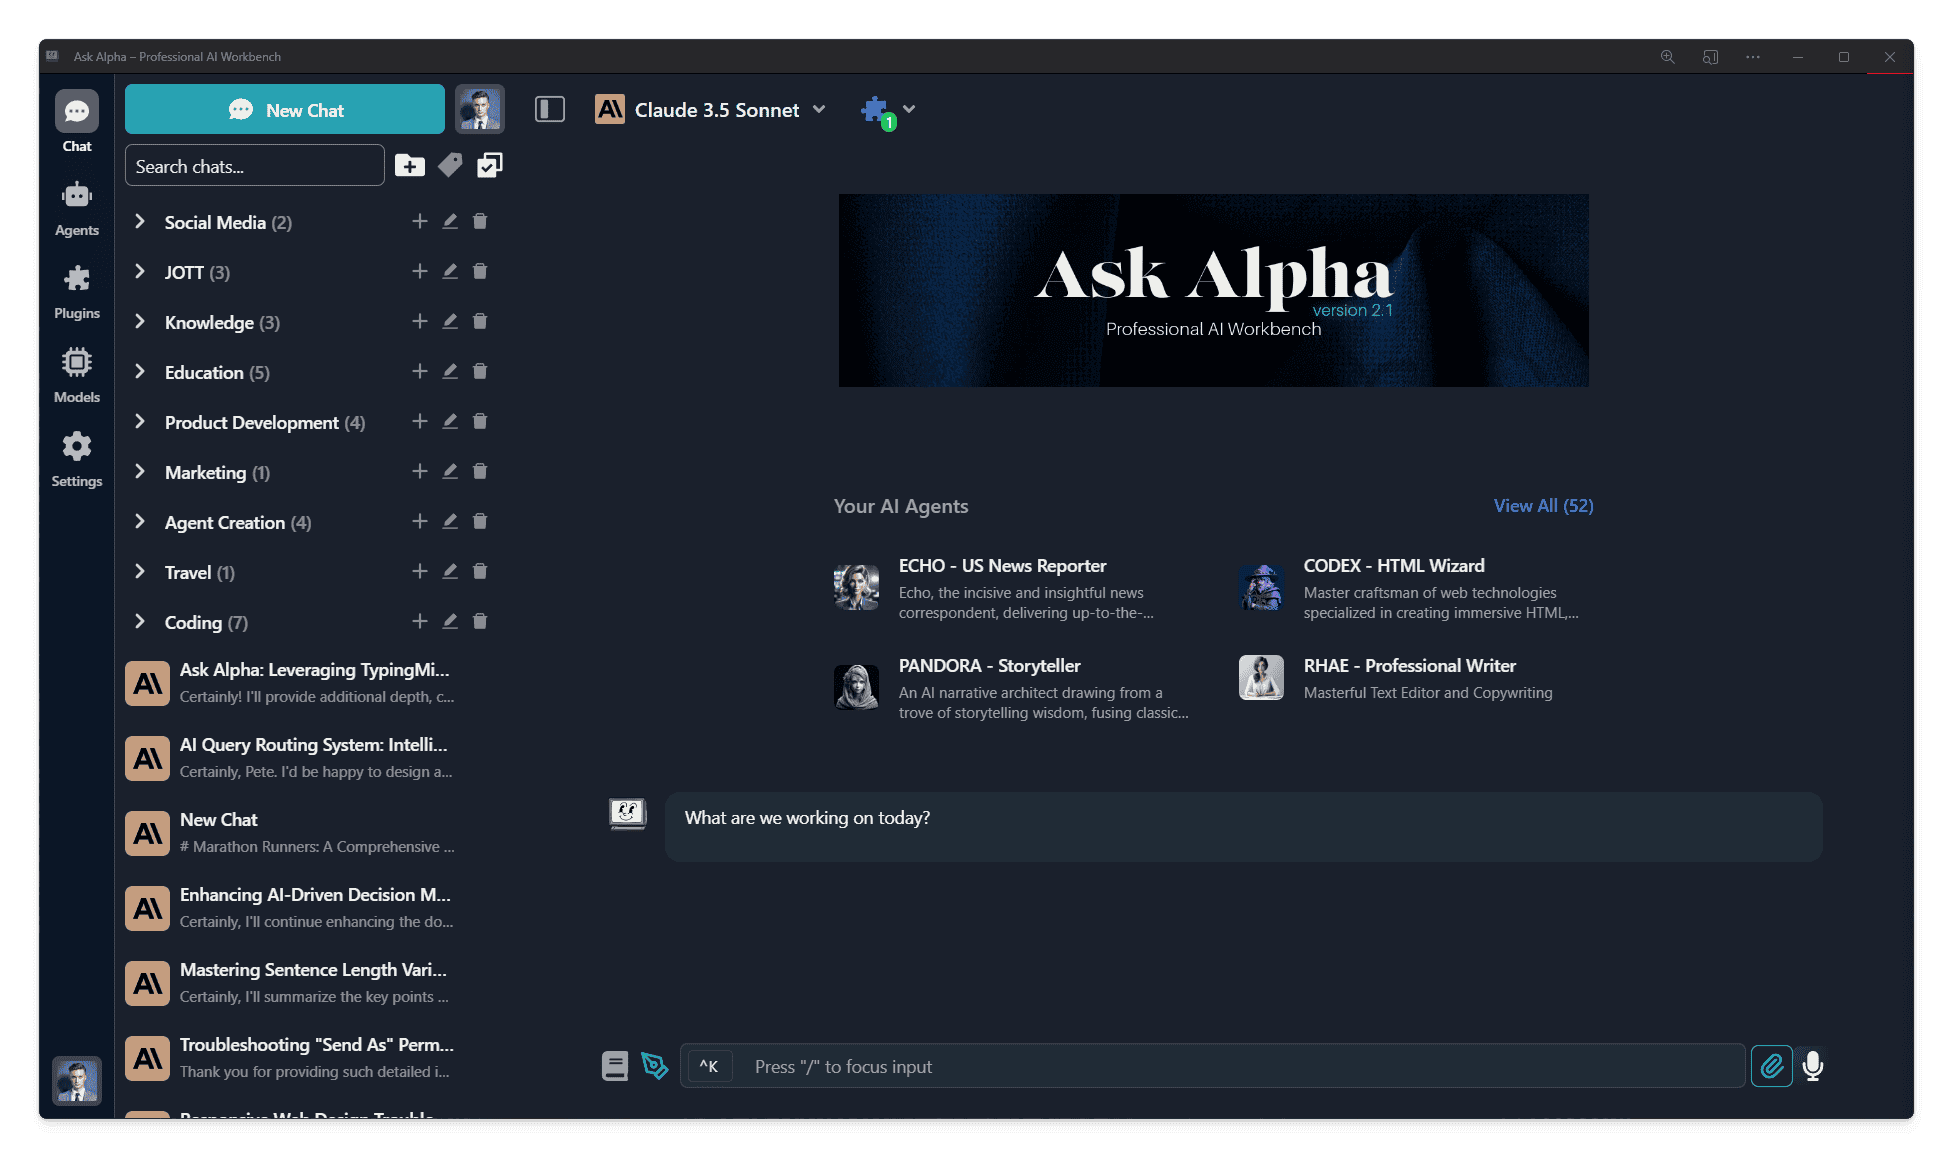Rename the Education folder
The image size is (1953, 1158).
[x=450, y=371]
